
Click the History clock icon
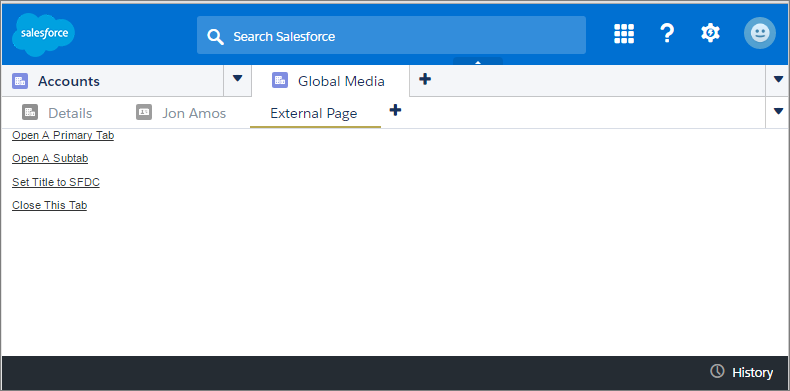click(717, 371)
